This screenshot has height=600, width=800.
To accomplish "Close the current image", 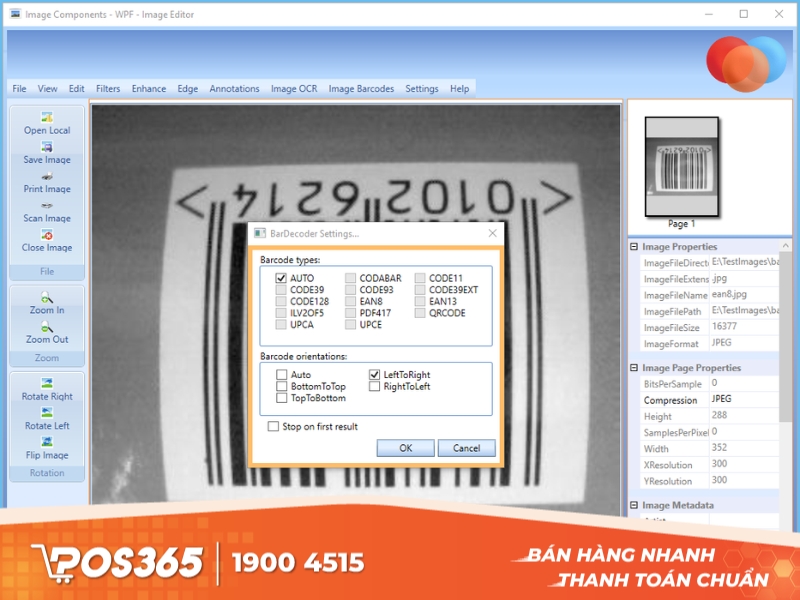I will pos(46,241).
